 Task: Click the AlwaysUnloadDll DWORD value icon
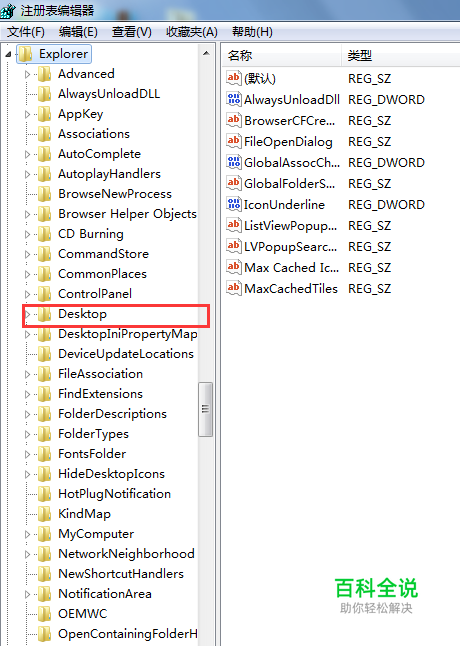(x=234, y=99)
